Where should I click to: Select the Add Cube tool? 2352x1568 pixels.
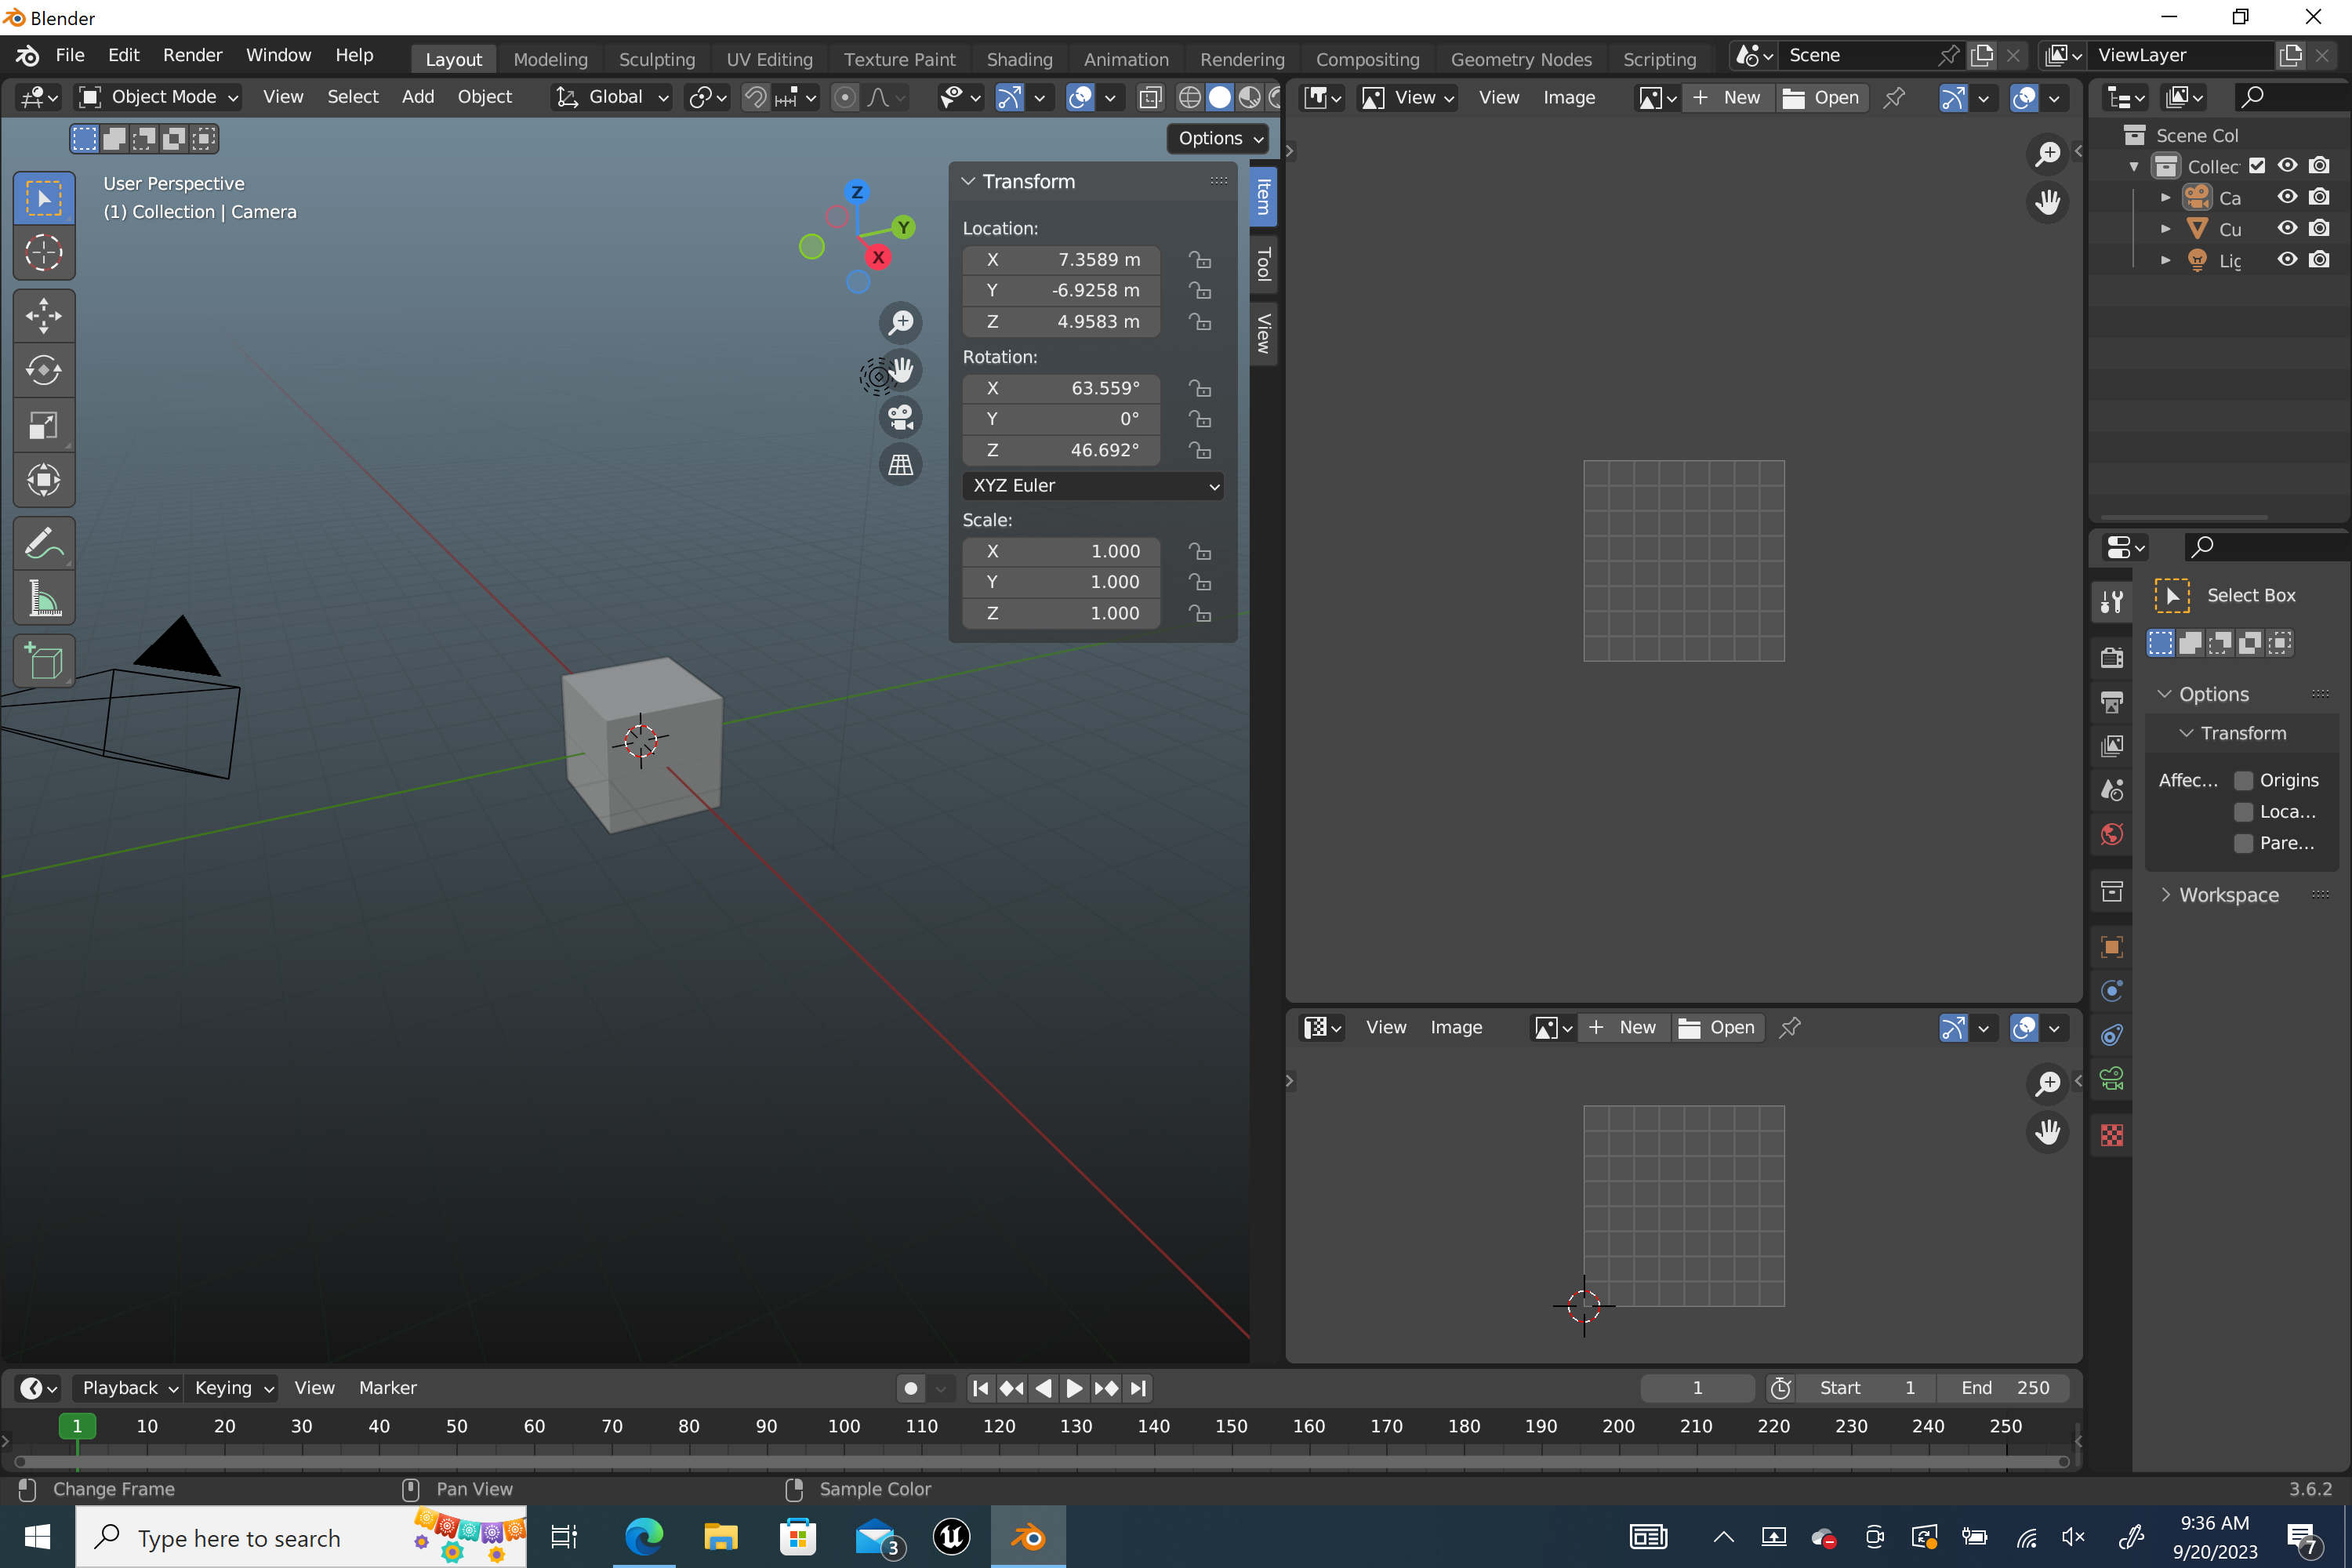pos(43,661)
